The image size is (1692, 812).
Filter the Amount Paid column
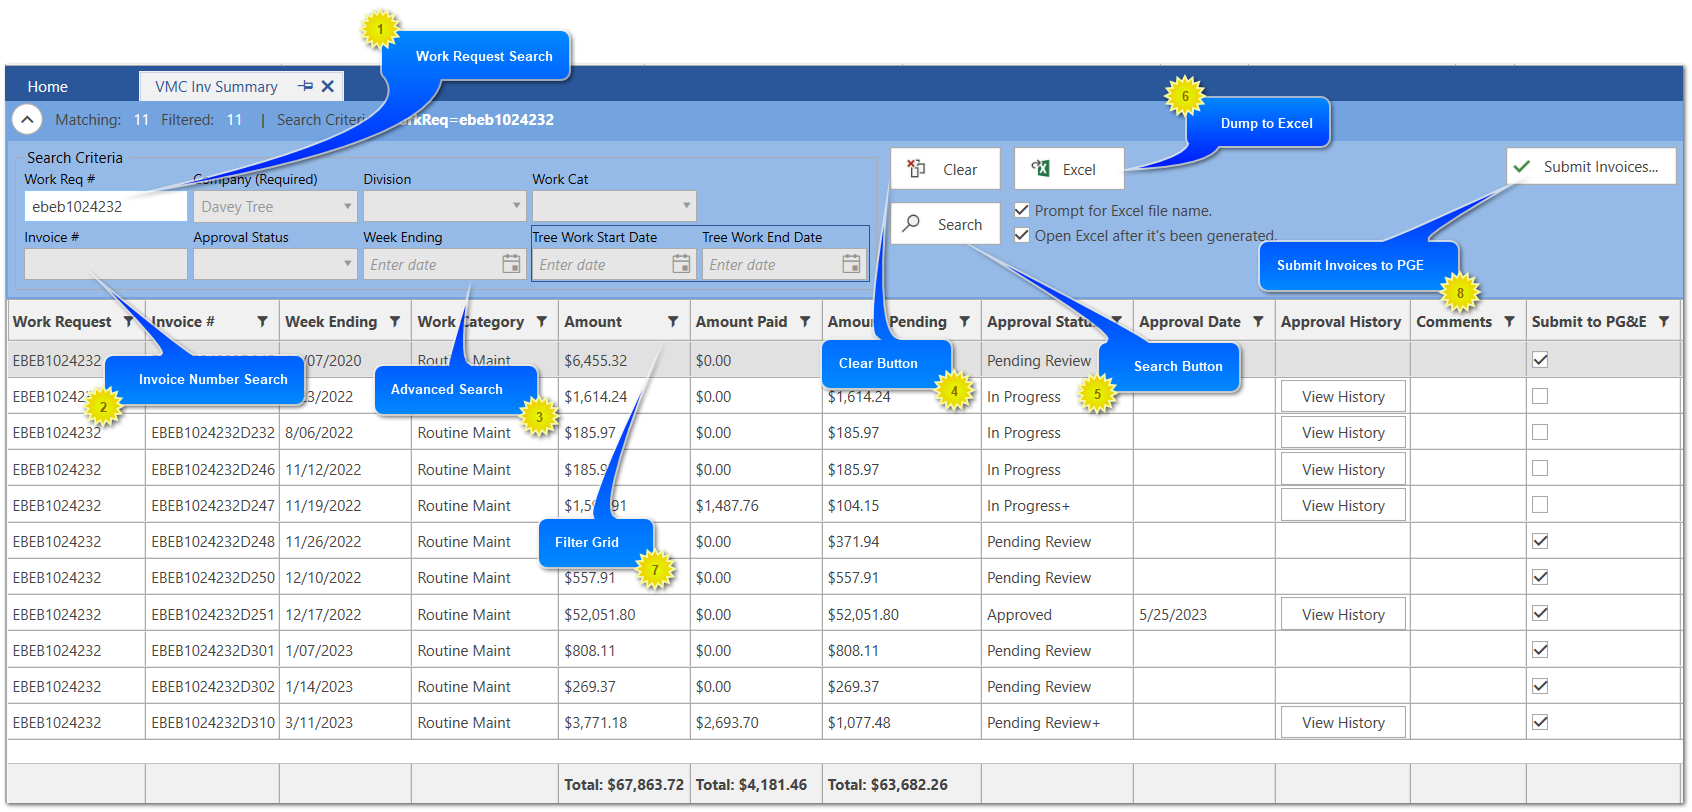point(805,322)
